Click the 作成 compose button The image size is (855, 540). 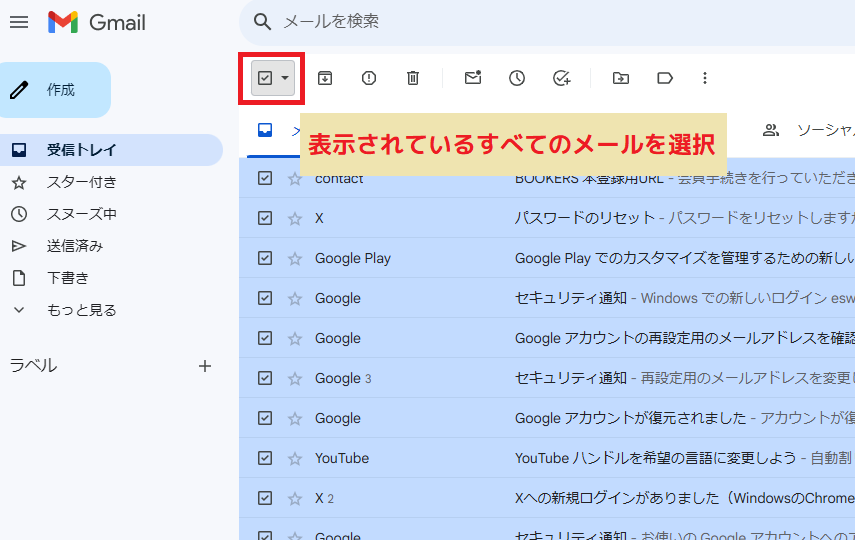55,90
